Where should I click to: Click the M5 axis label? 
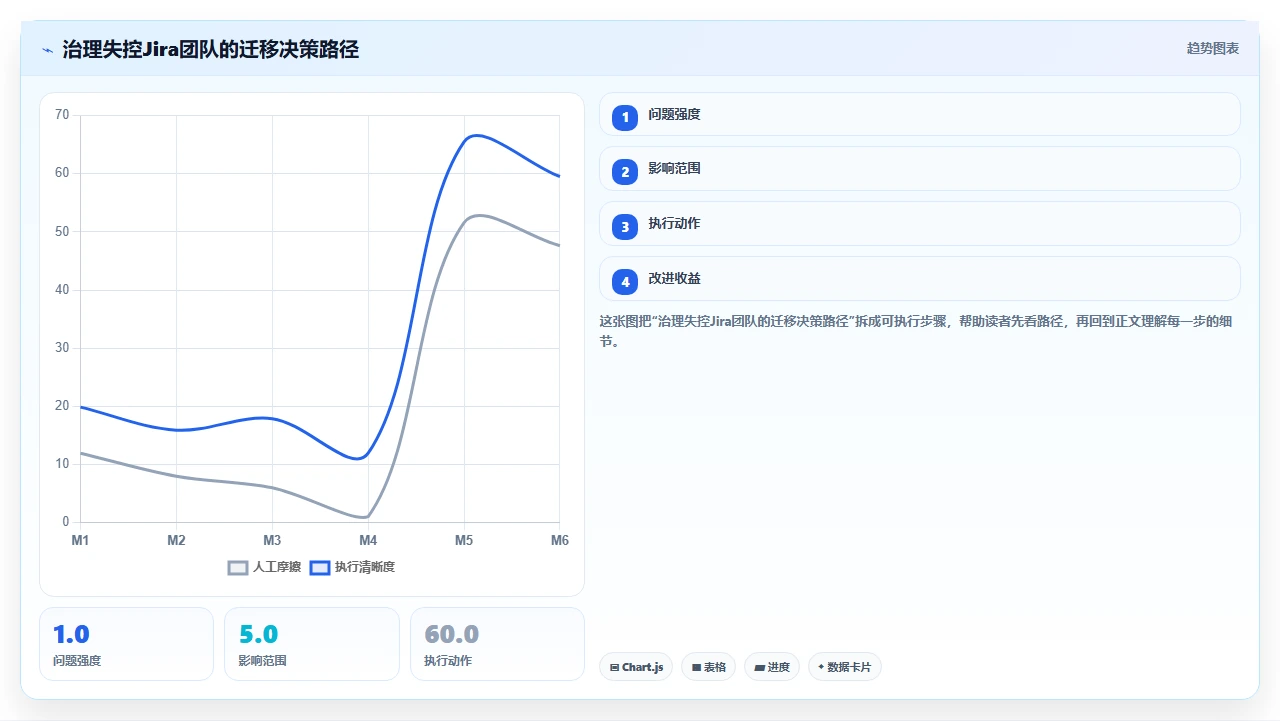pos(464,540)
